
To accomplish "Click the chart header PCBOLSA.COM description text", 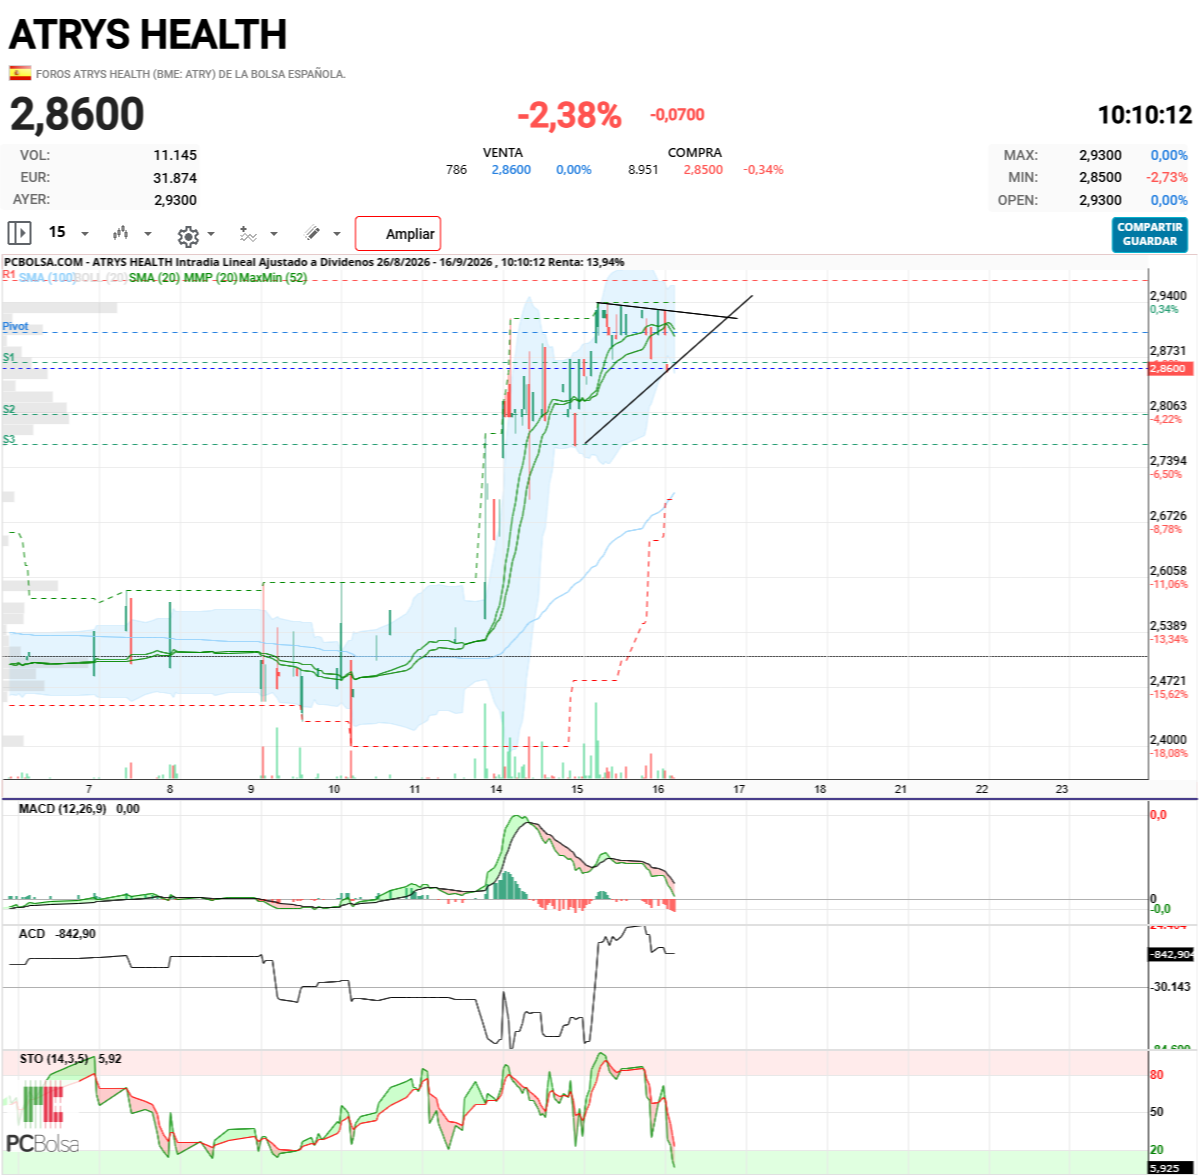I will (x=314, y=262).
